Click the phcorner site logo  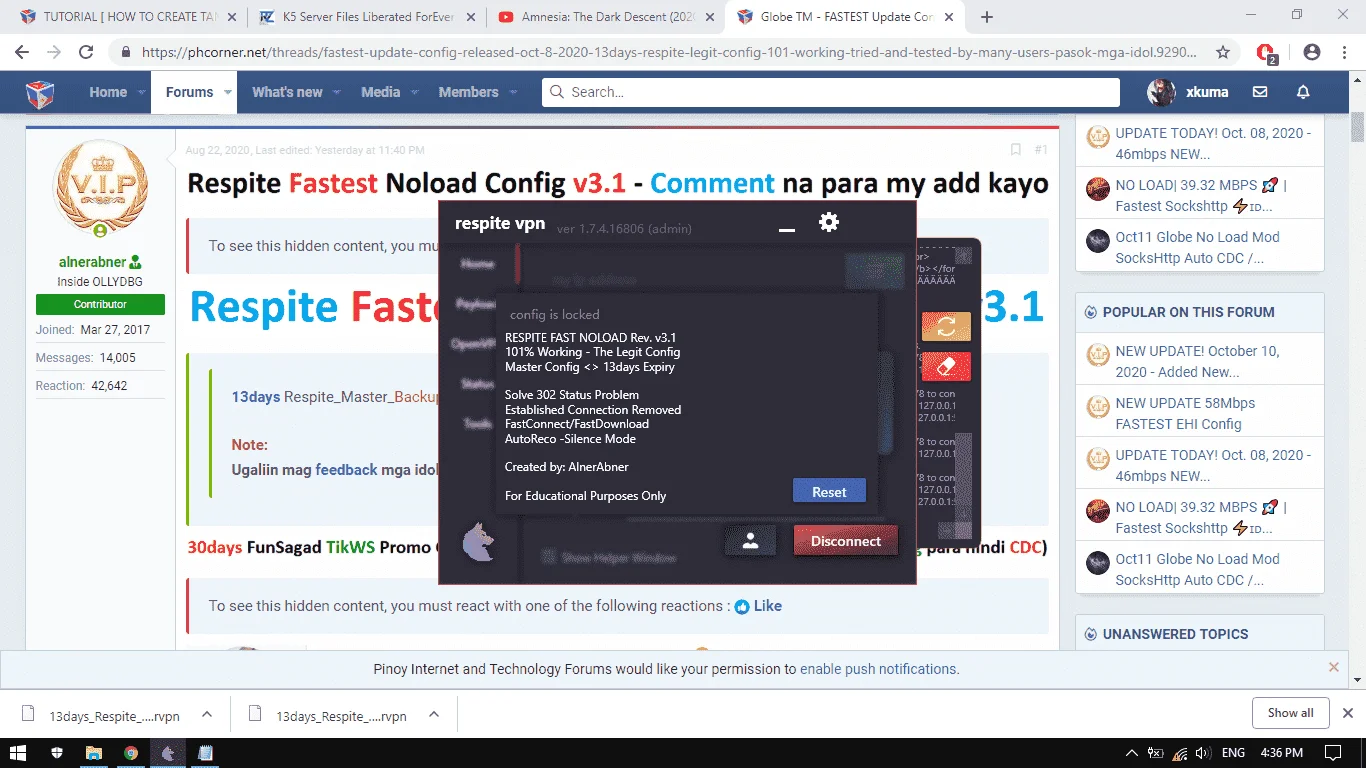point(40,92)
